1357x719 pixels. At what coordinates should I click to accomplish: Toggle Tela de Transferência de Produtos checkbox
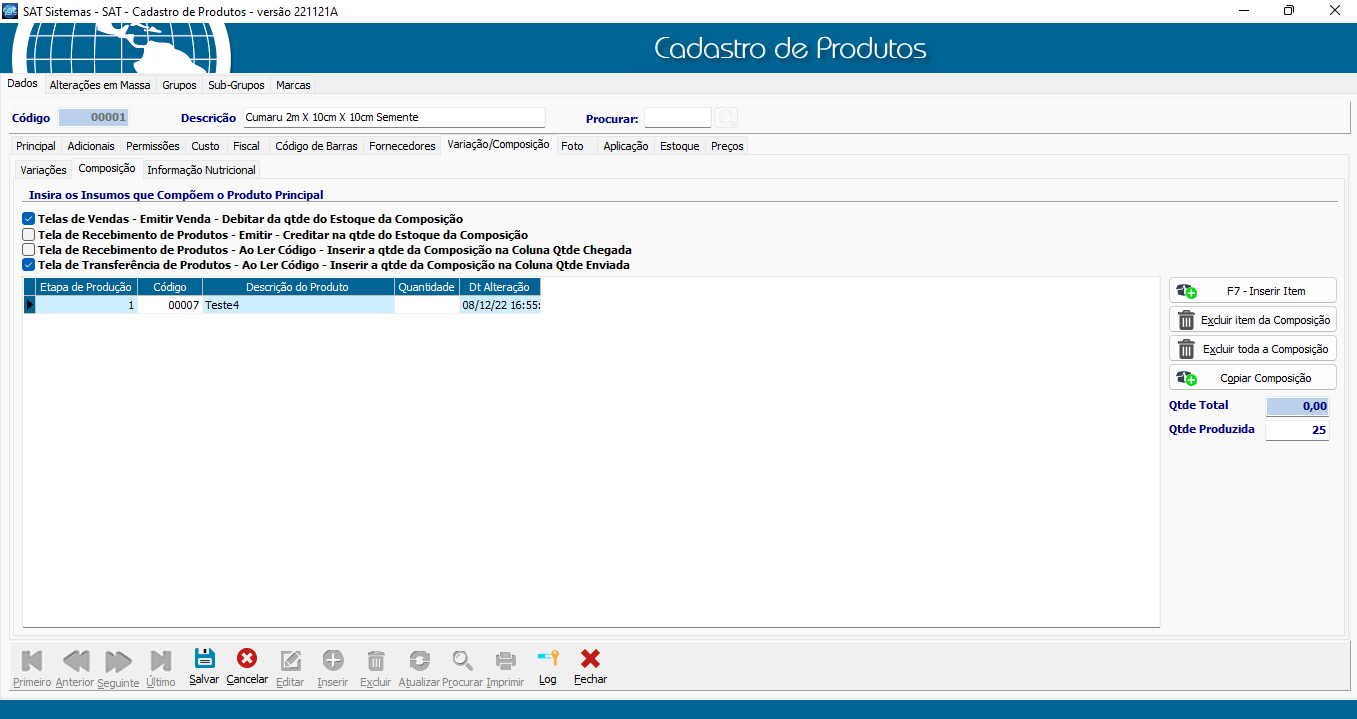(29, 265)
